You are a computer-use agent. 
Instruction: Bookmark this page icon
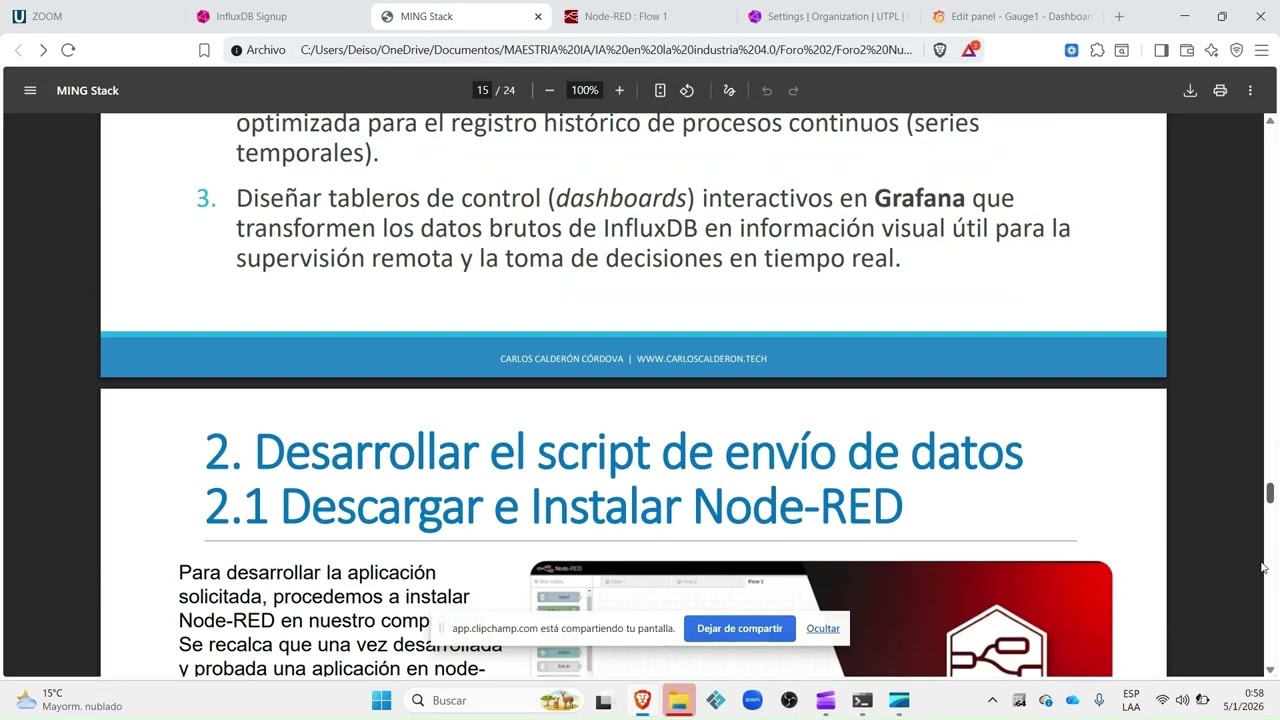(x=204, y=50)
